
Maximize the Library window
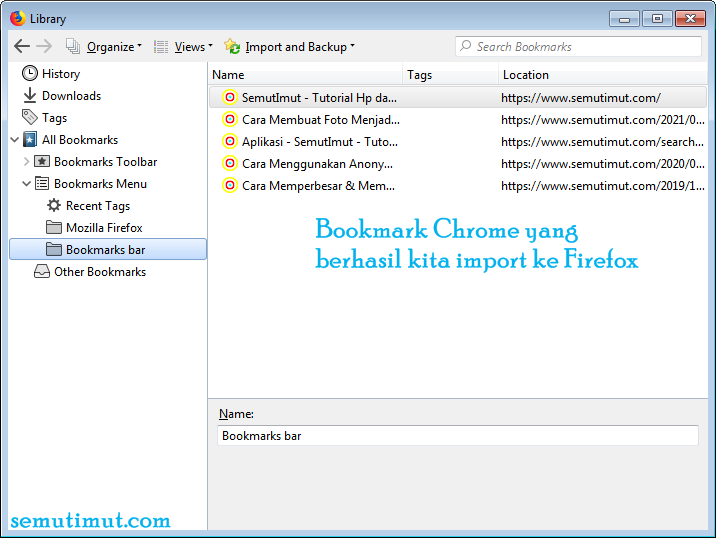(657, 19)
